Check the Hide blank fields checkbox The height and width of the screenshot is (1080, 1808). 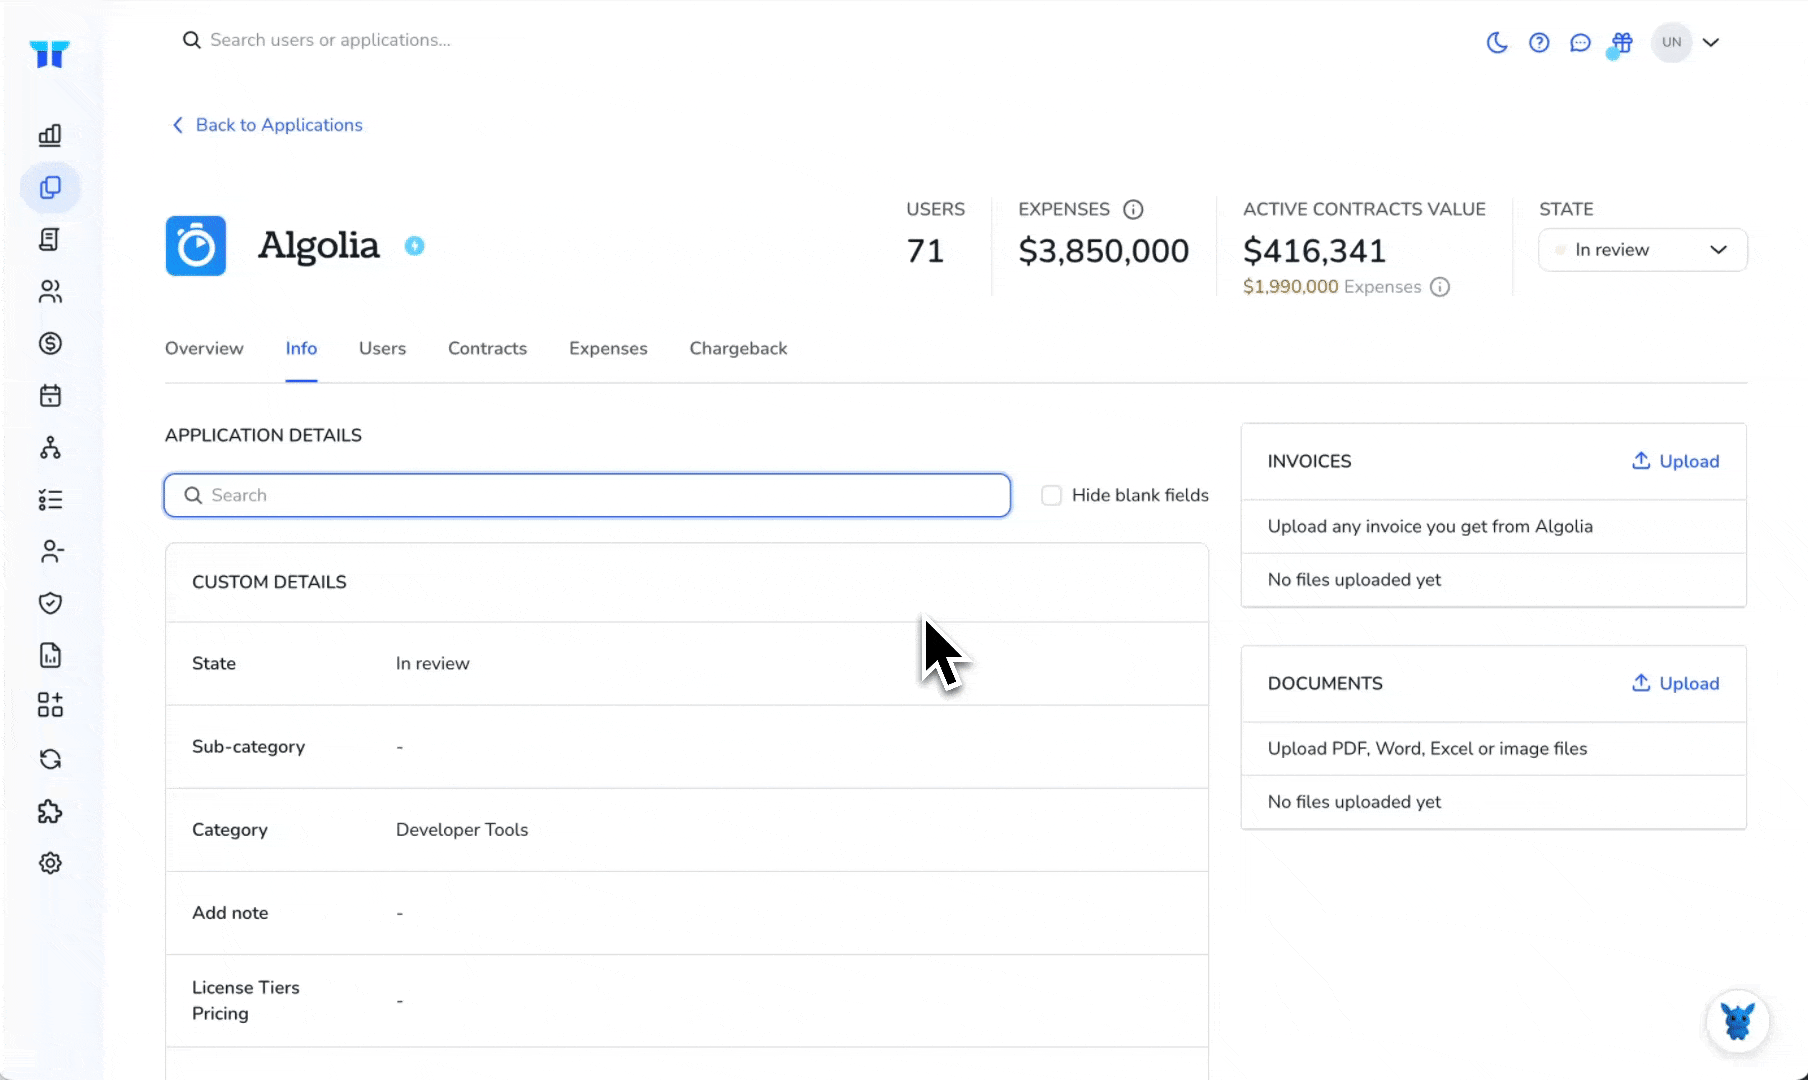[x=1051, y=495]
